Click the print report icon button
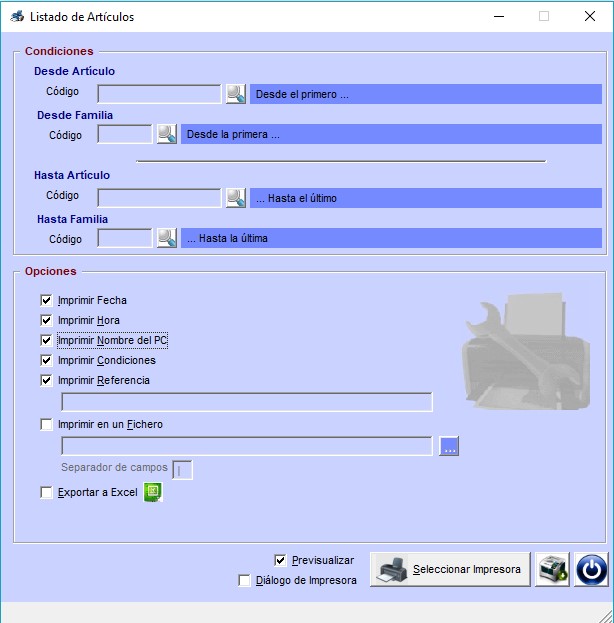The image size is (614, 623). (x=552, y=569)
